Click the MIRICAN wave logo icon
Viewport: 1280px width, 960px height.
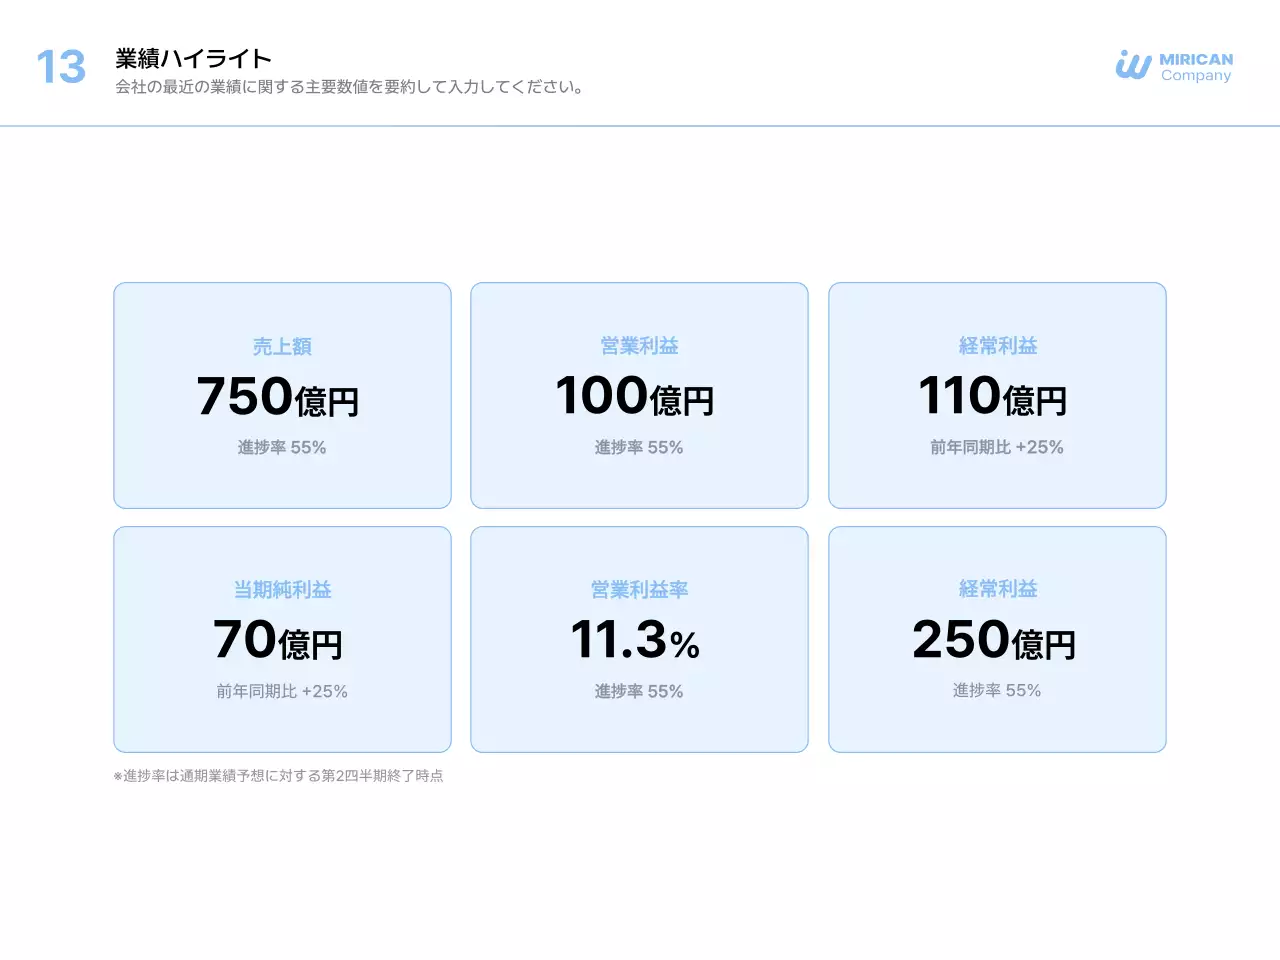pyautogui.click(x=1133, y=66)
